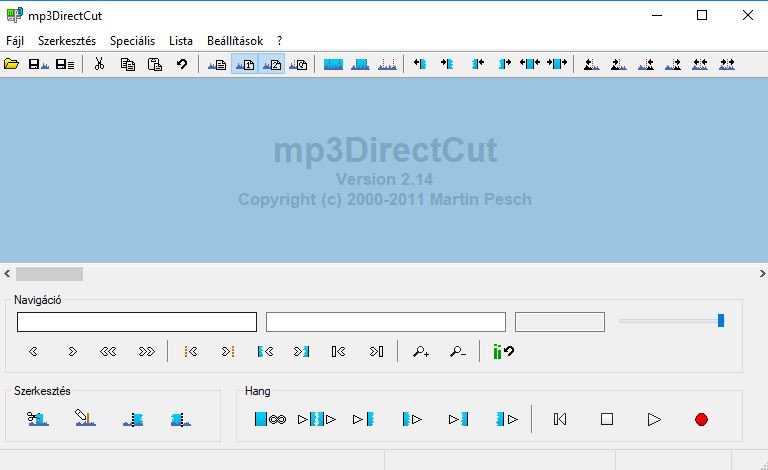
Task: Click the open file folder icon
Action: pos(12,64)
